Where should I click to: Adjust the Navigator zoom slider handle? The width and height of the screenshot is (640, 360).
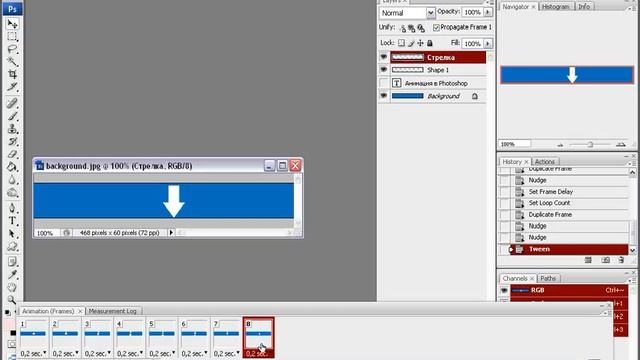point(590,144)
